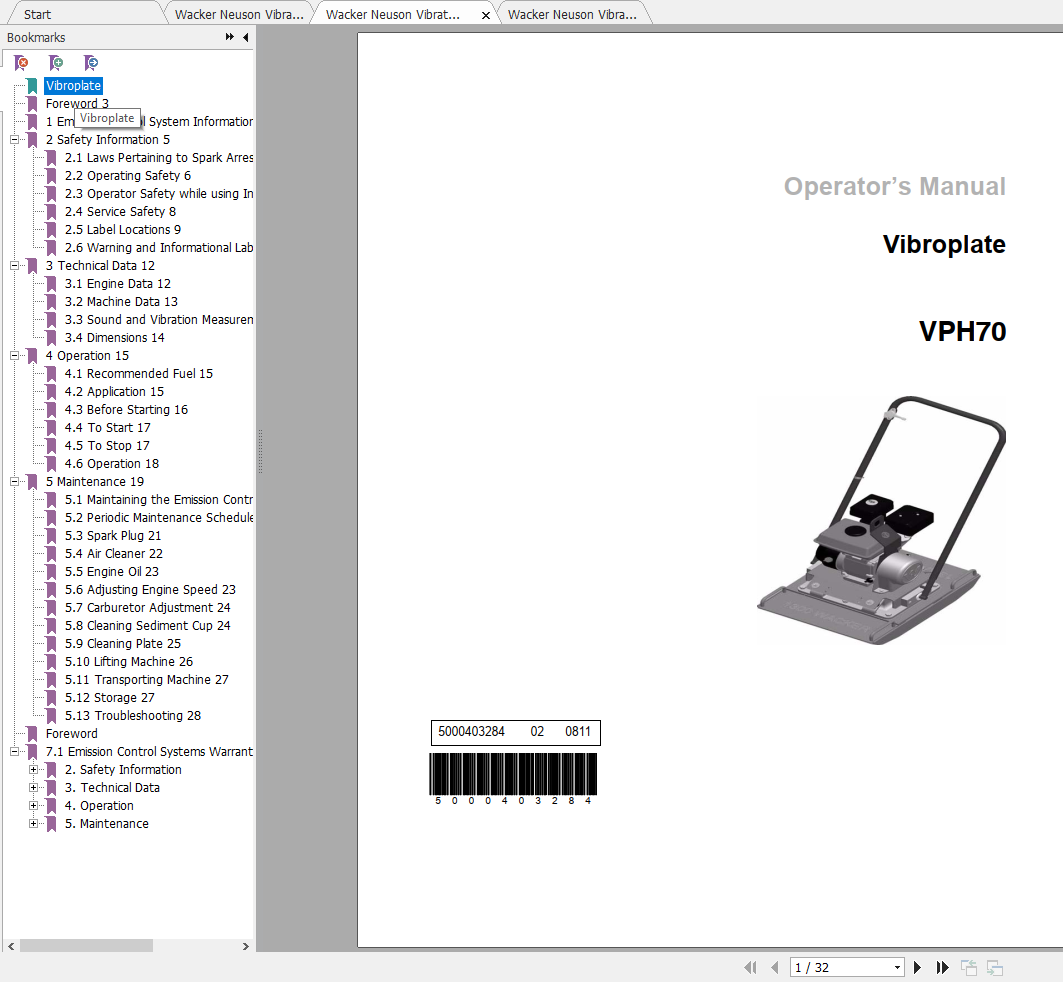Open 4.4 To Start 17 bookmark

click(x=107, y=428)
